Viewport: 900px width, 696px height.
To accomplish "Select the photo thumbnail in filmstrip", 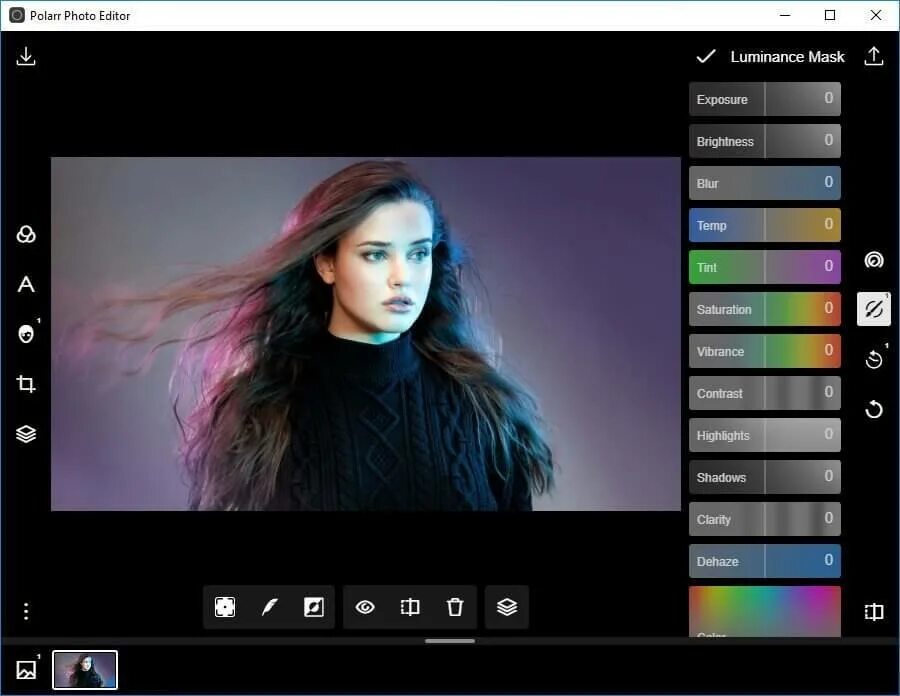I will click(x=84, y=669).
